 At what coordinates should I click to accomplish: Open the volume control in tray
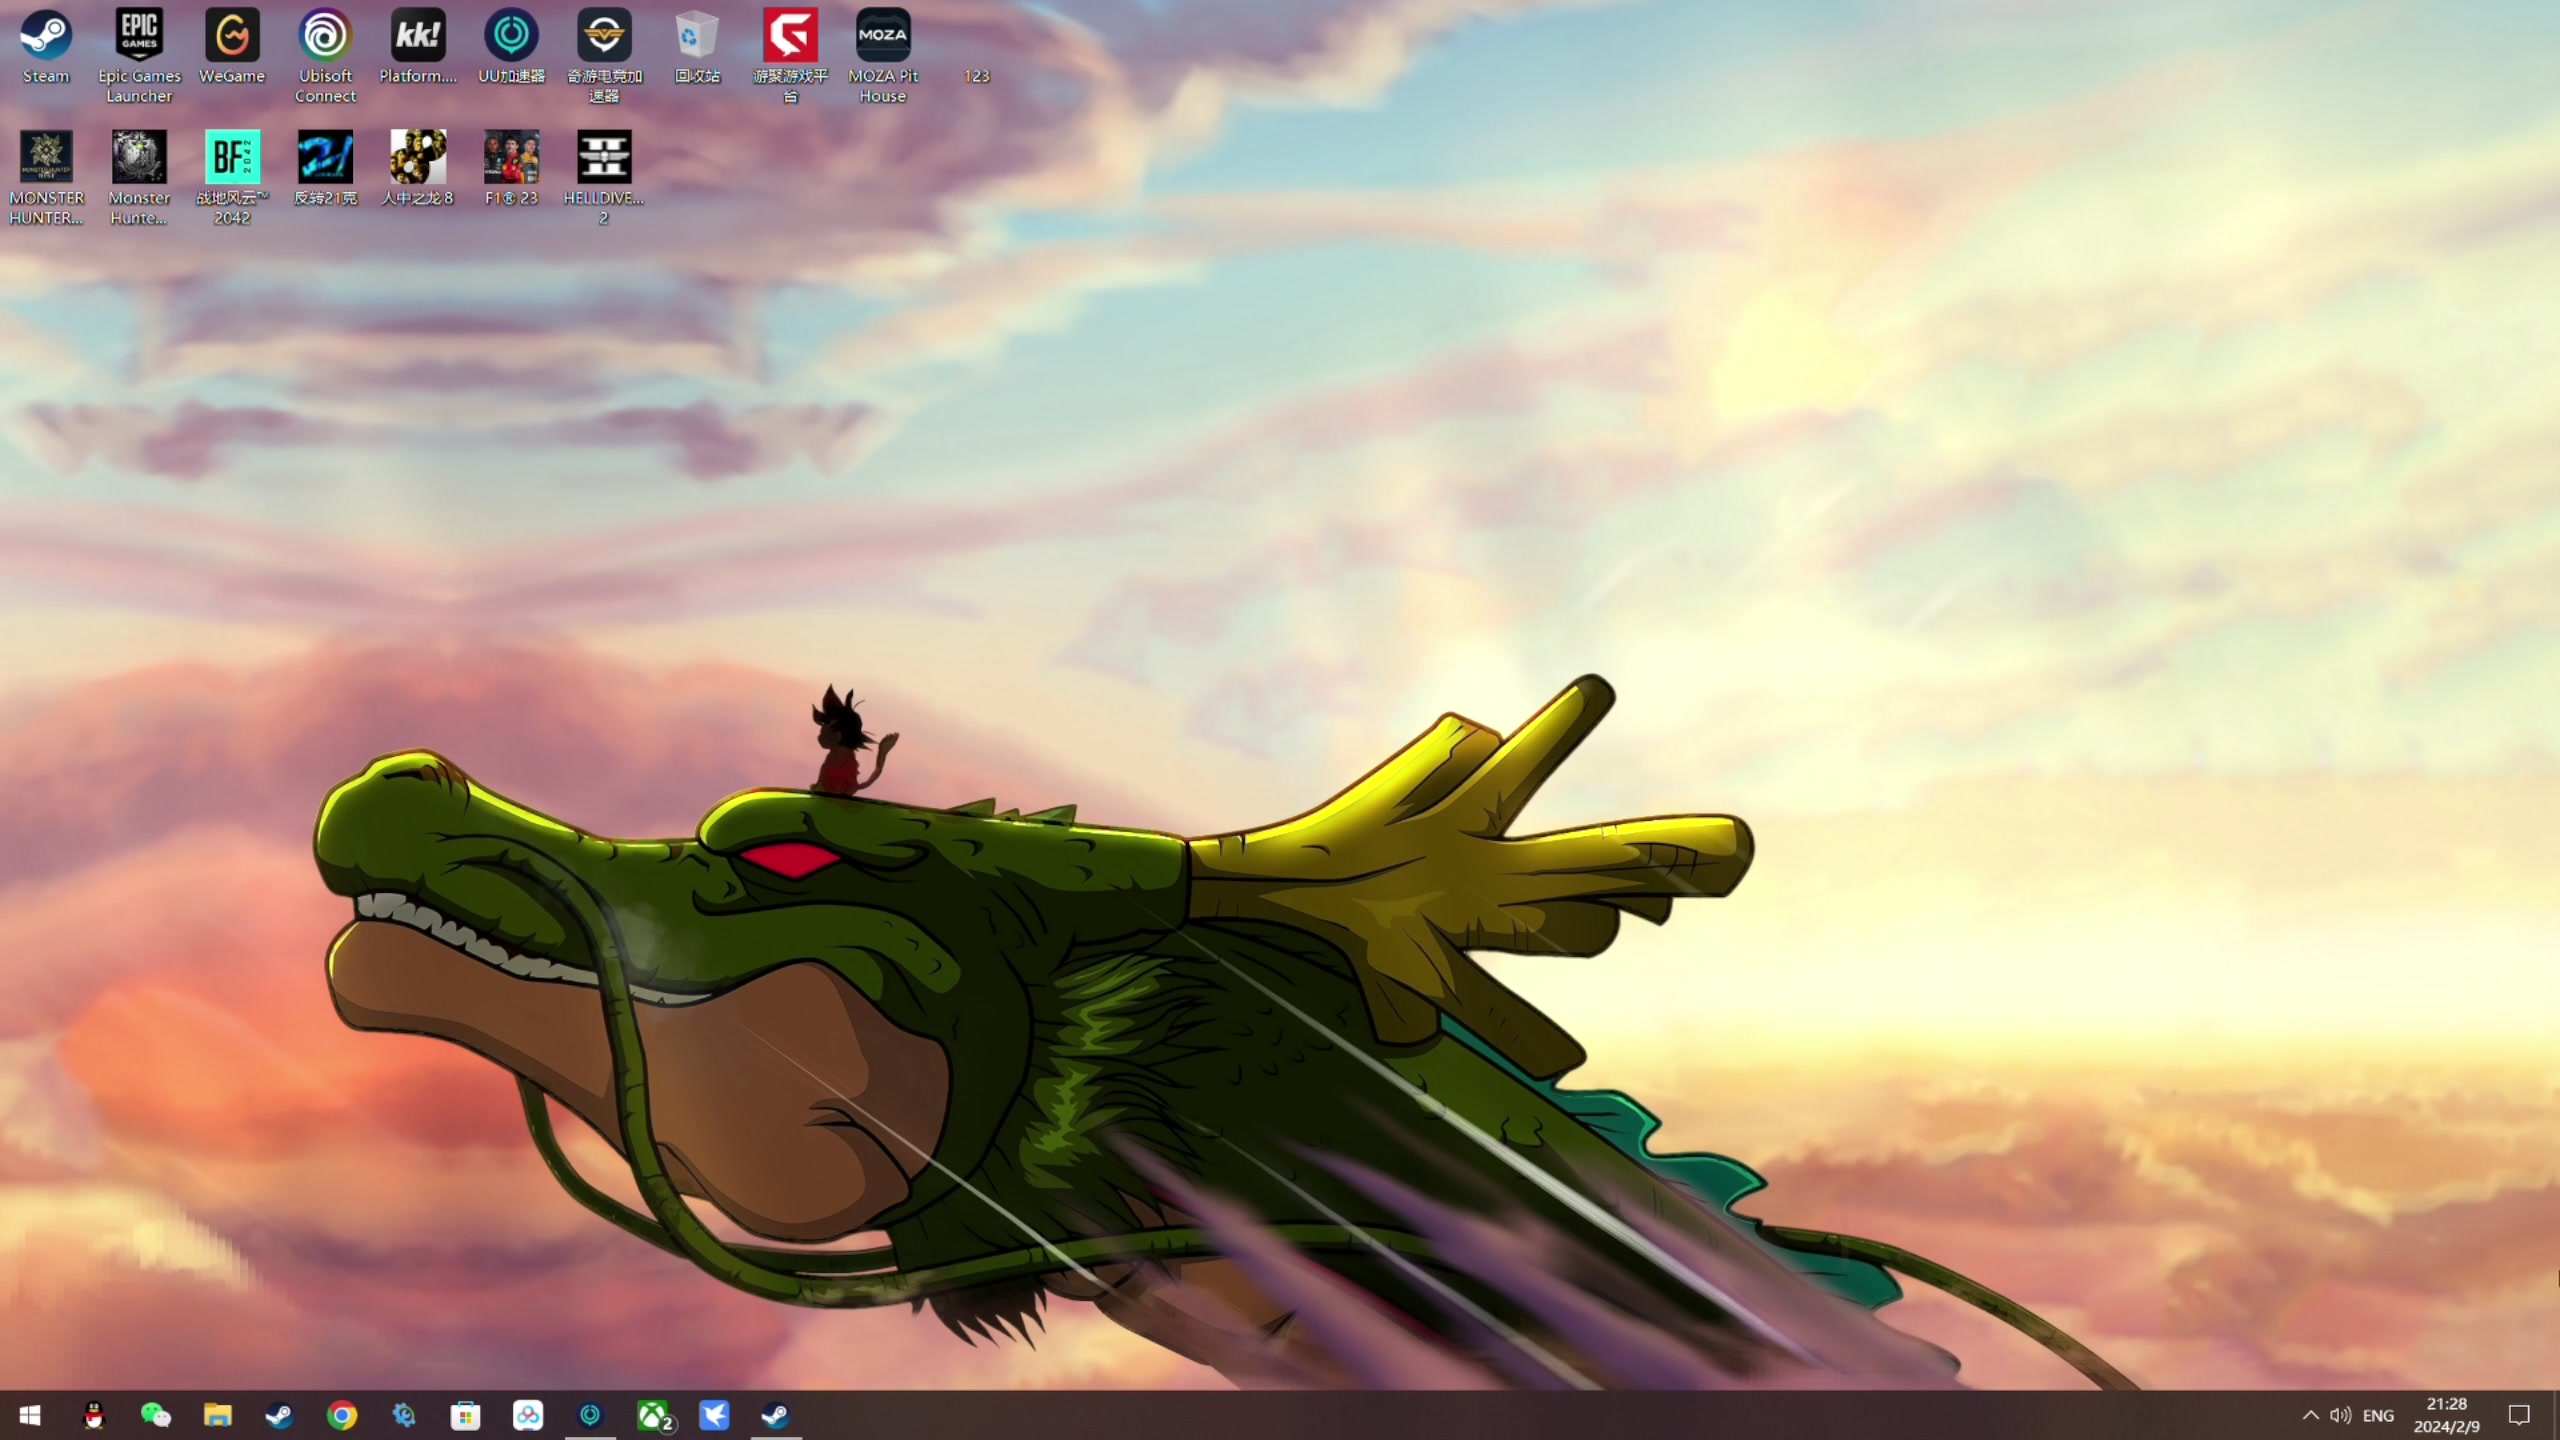click(2340, 1415)
